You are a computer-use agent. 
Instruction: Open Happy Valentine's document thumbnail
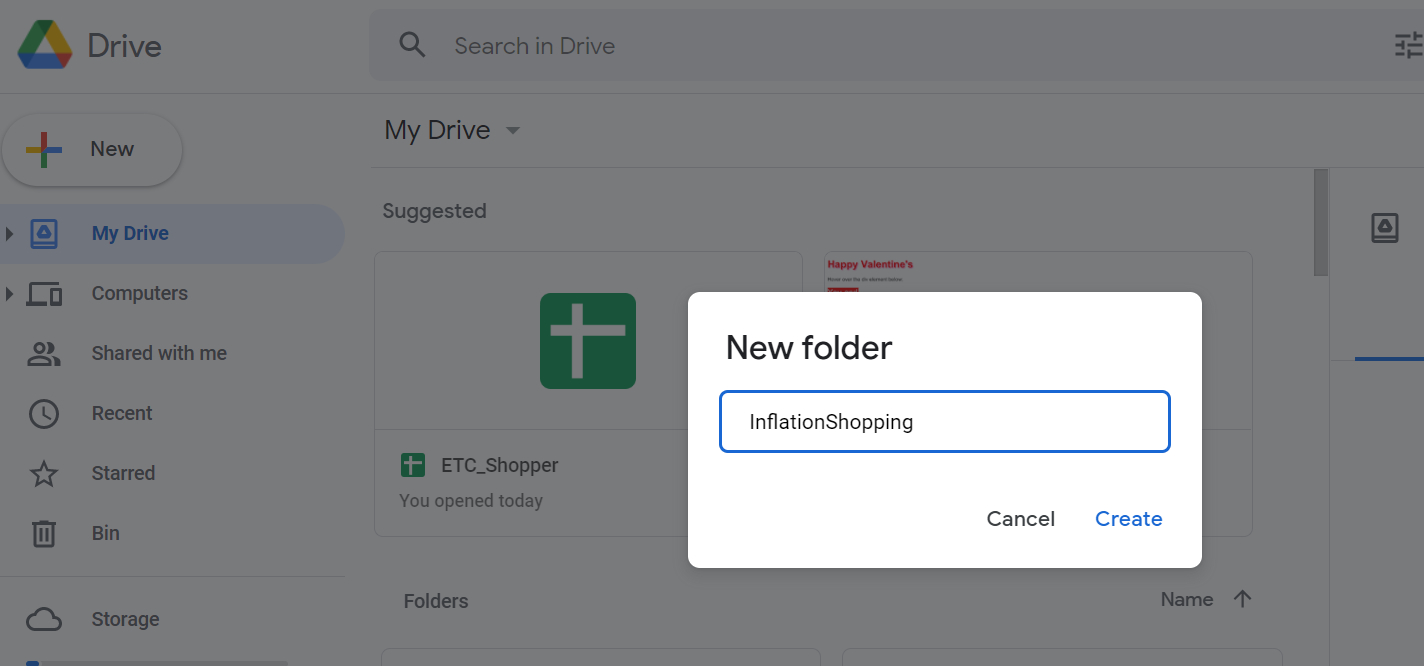click(x=1038, y=272)
